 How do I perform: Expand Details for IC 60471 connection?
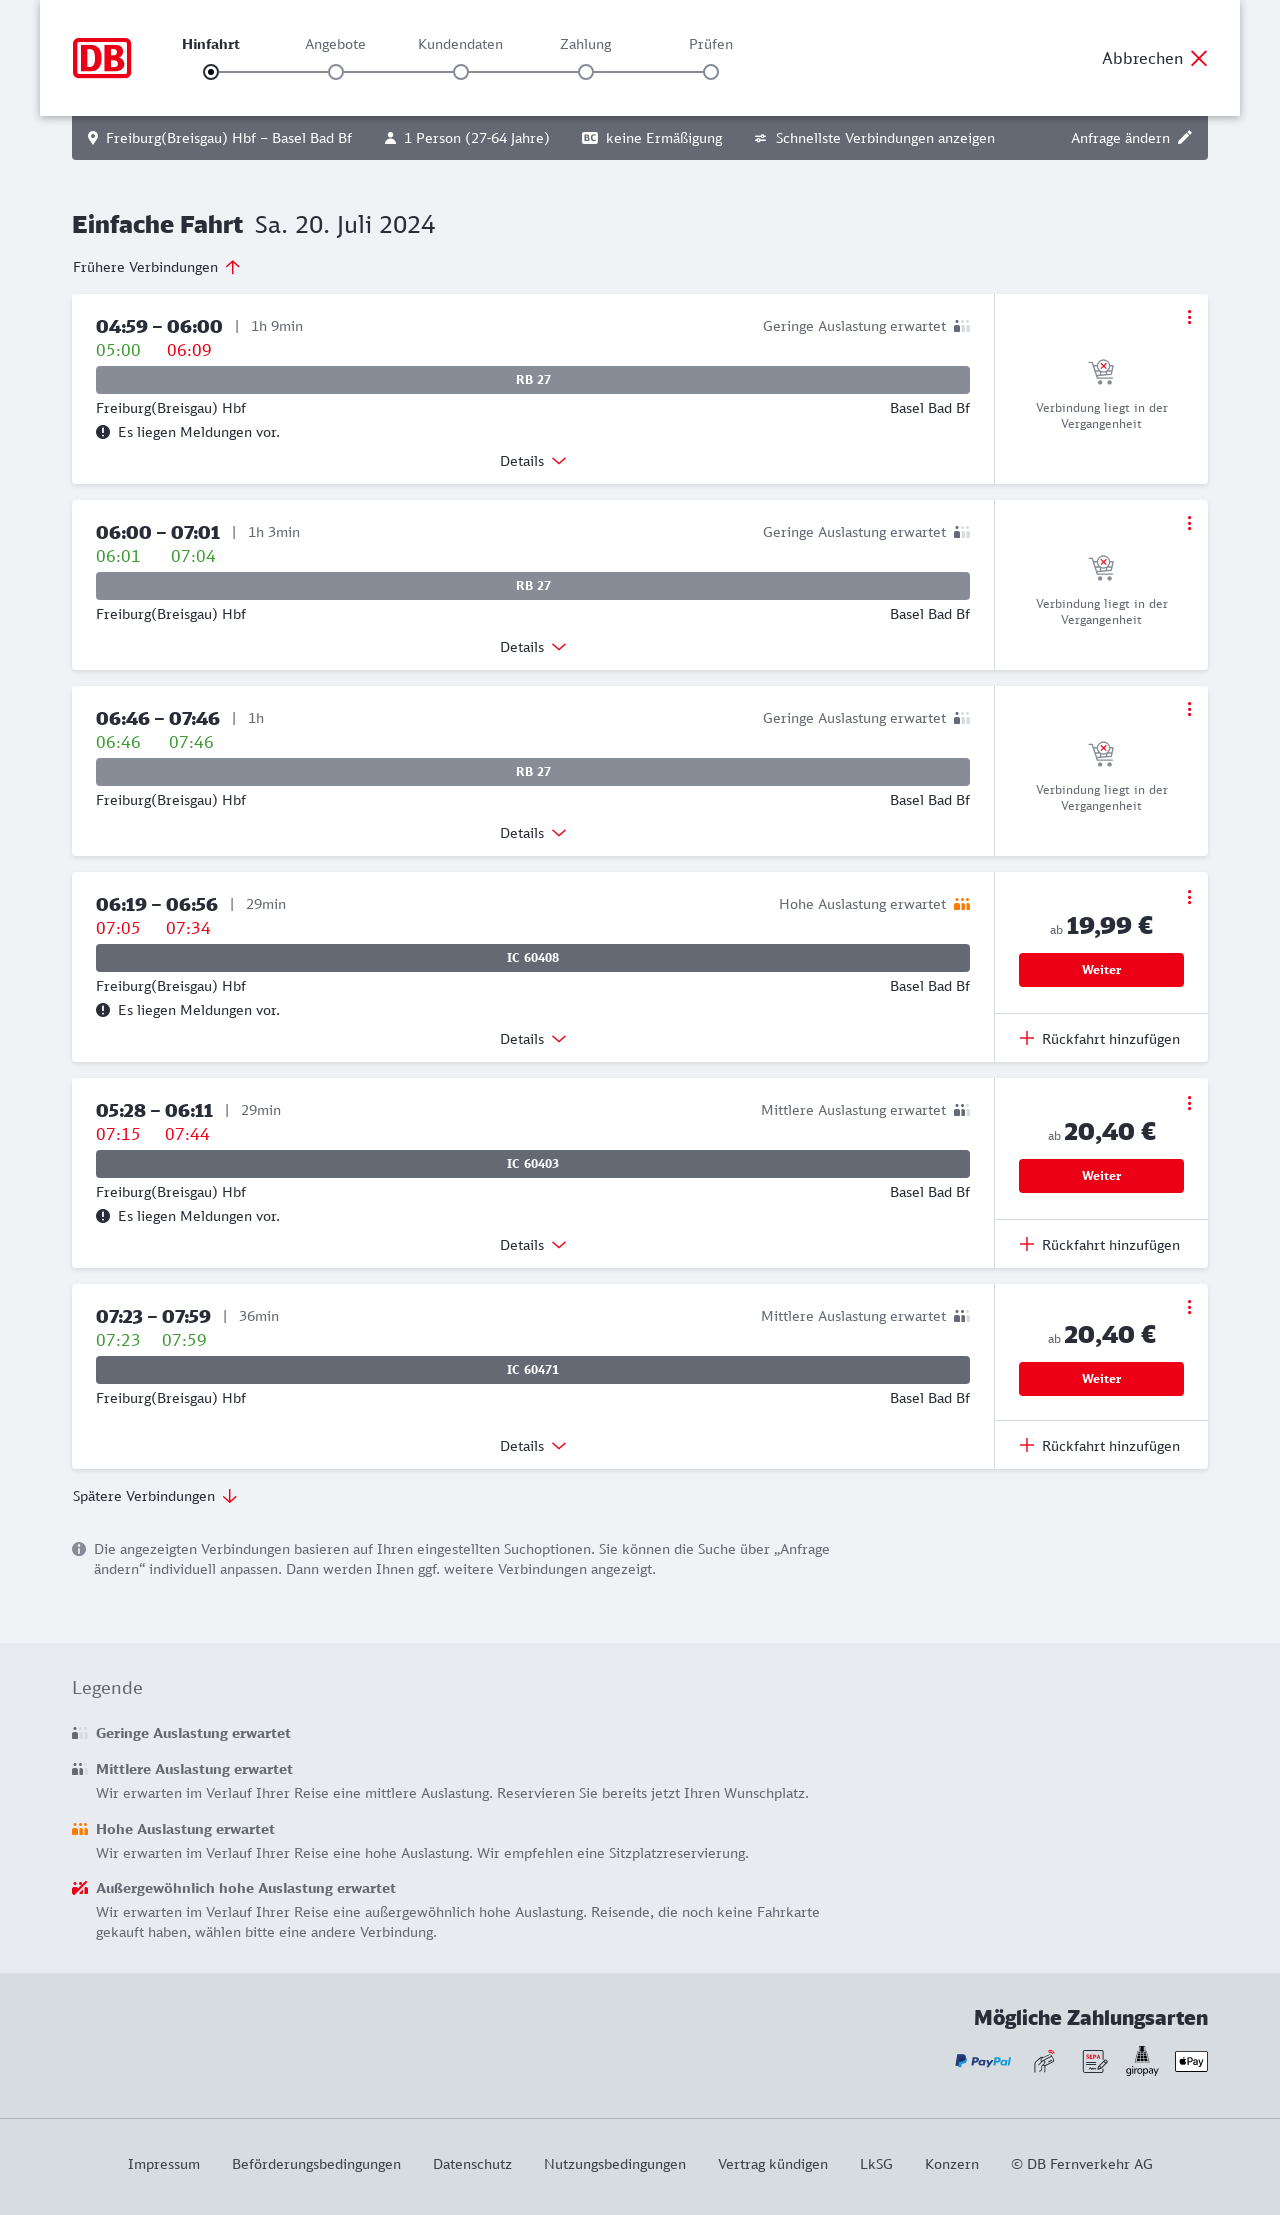pyautogui.click(x=533, y=1446)
